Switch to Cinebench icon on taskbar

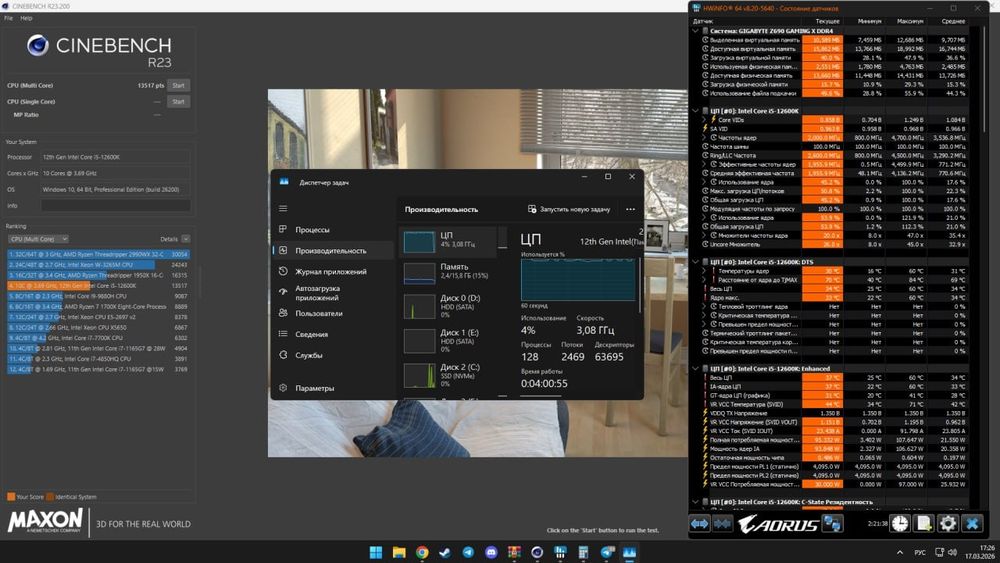point(537,552)
